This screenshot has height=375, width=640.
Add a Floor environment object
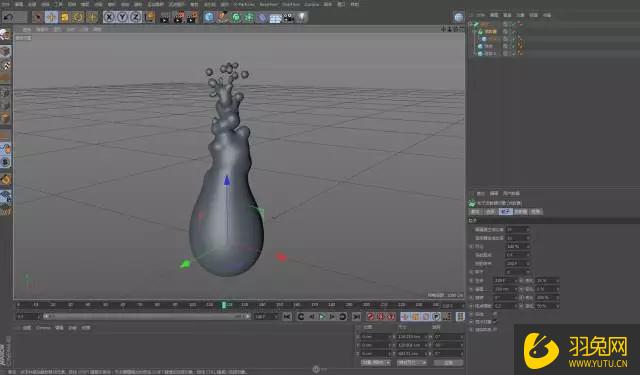(x=275, y=18)
